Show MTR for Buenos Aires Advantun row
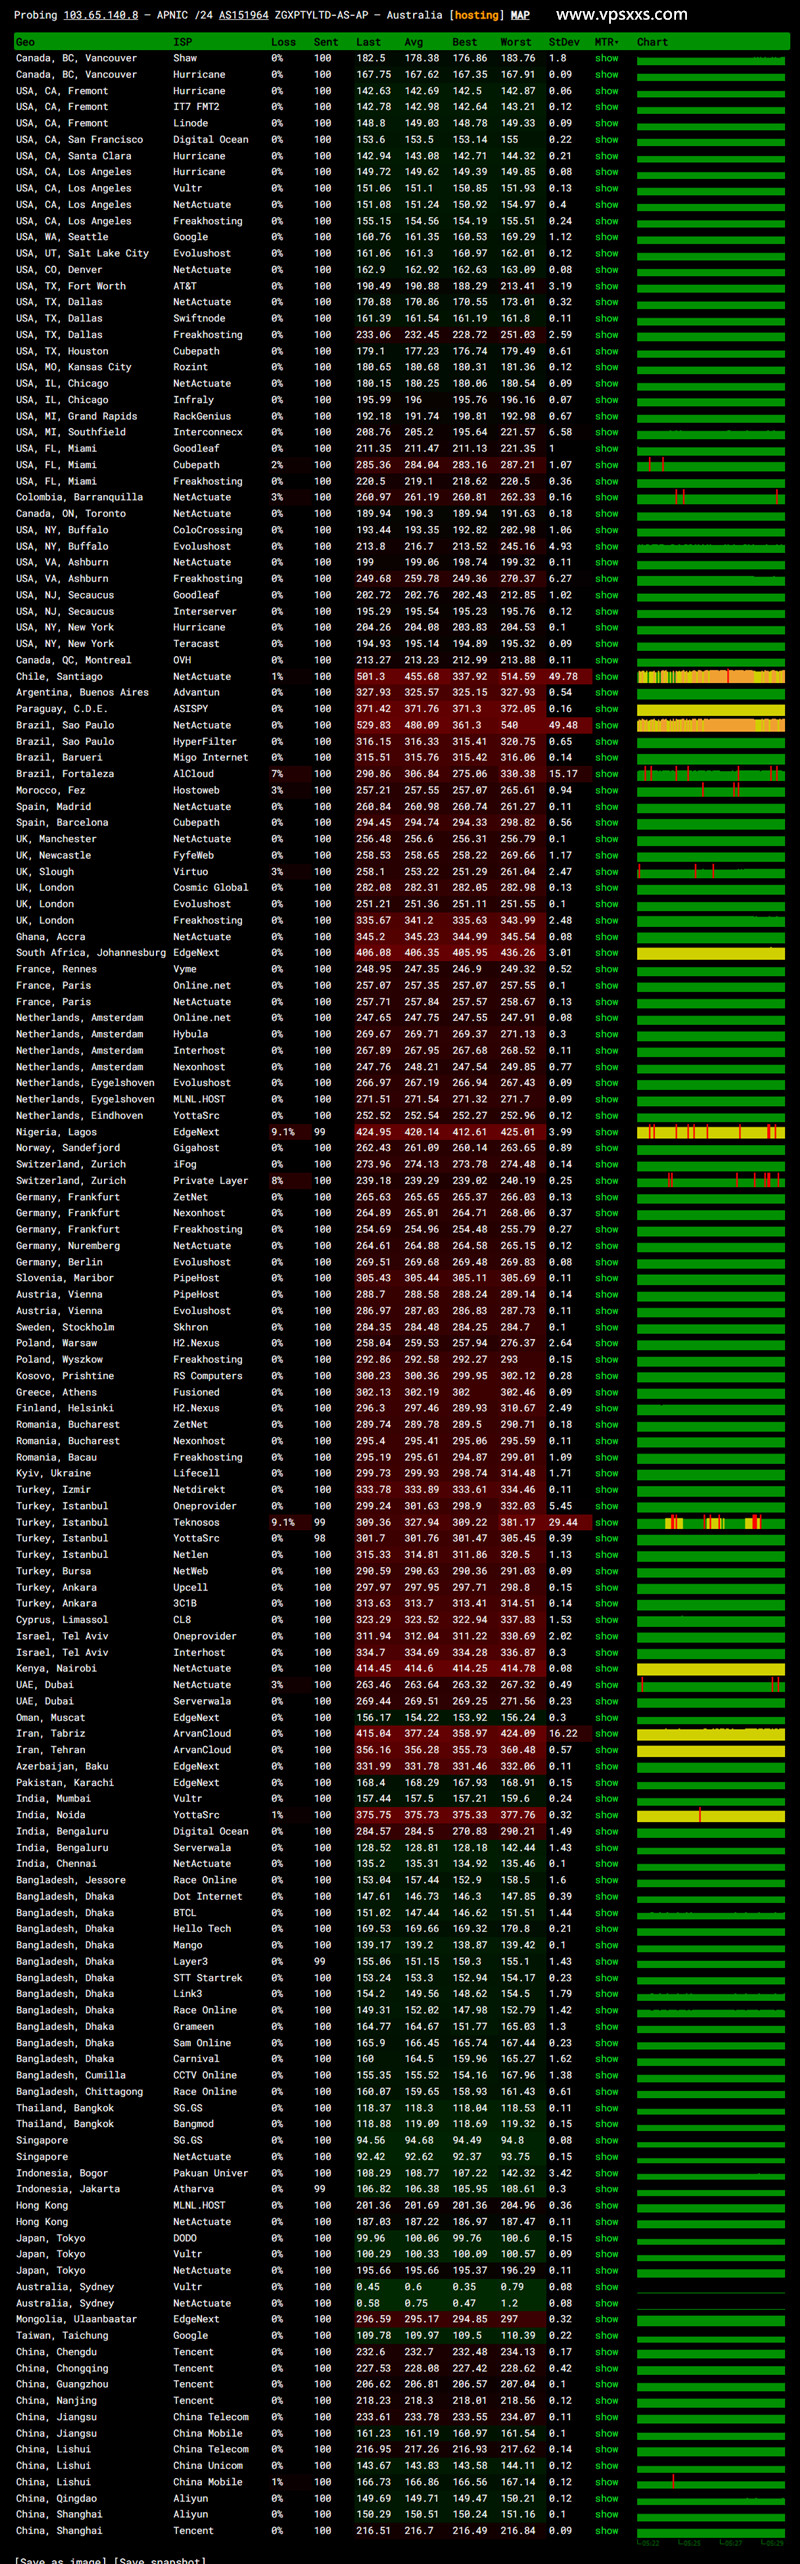 [x=606, y=692]
